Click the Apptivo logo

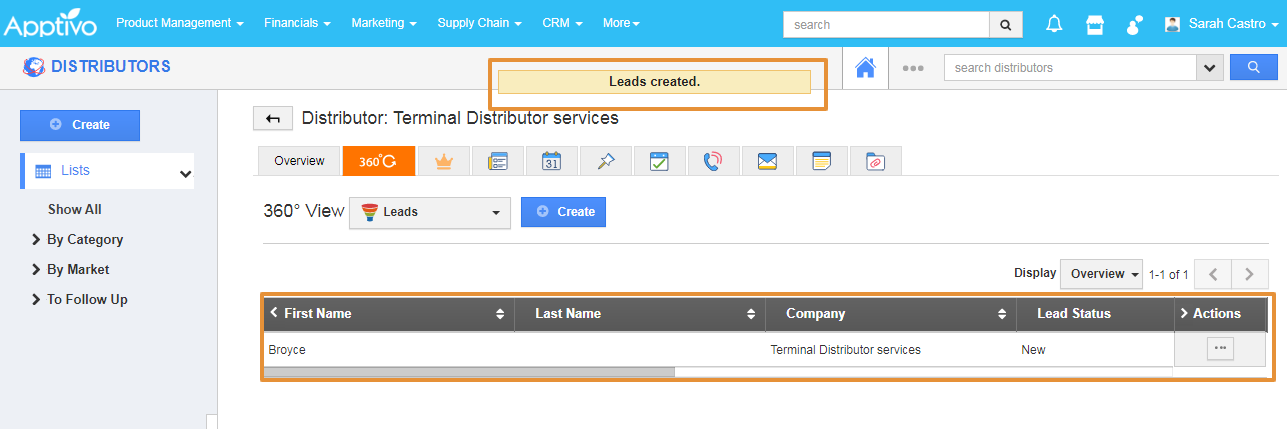(52, 24)
